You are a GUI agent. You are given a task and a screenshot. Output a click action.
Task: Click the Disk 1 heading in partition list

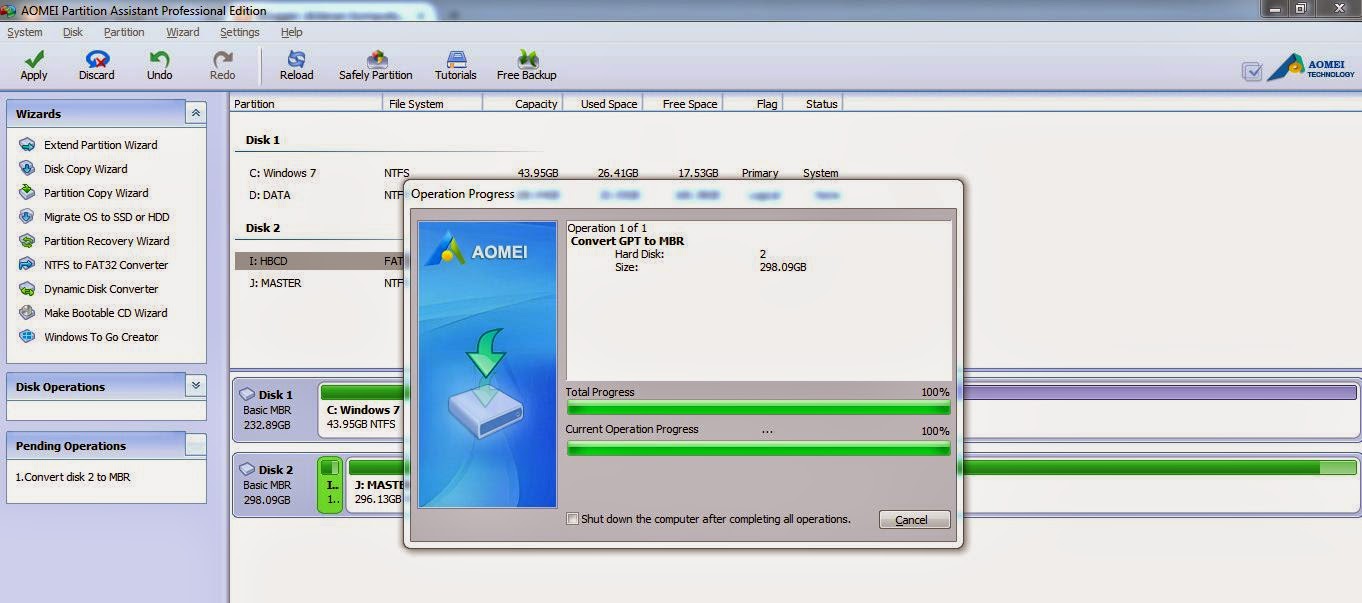coord(263,140)
